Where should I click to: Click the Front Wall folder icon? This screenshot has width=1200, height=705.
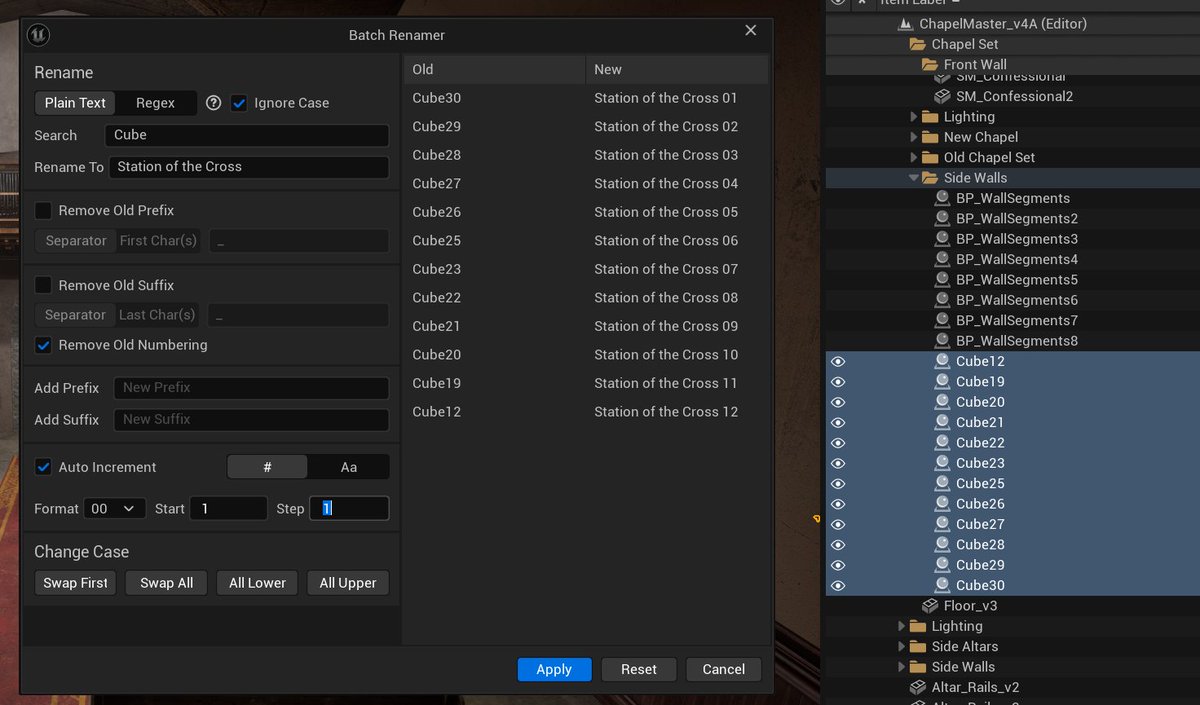click(929, 64)
